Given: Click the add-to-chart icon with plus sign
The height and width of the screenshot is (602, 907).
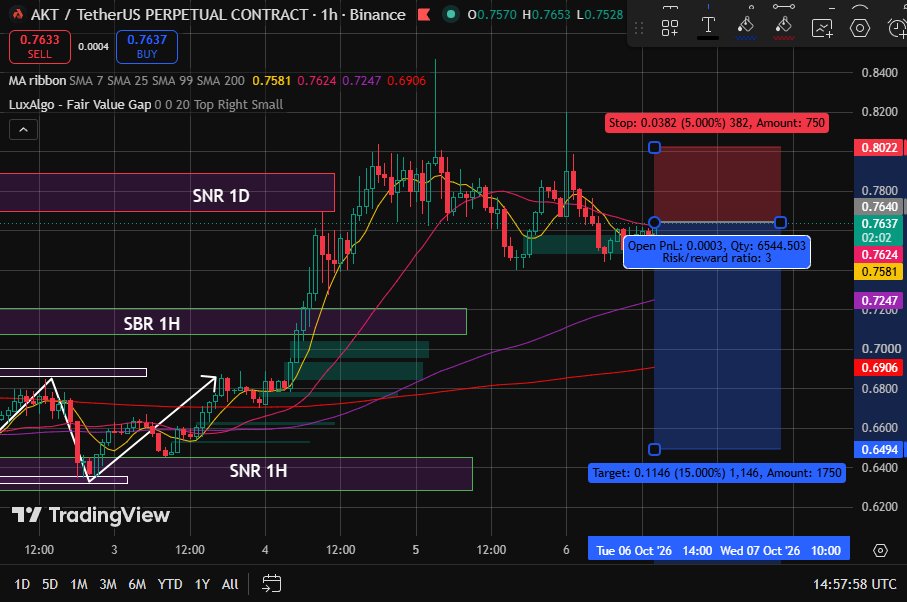Looking at the screenshot, I should coord(822,27).
